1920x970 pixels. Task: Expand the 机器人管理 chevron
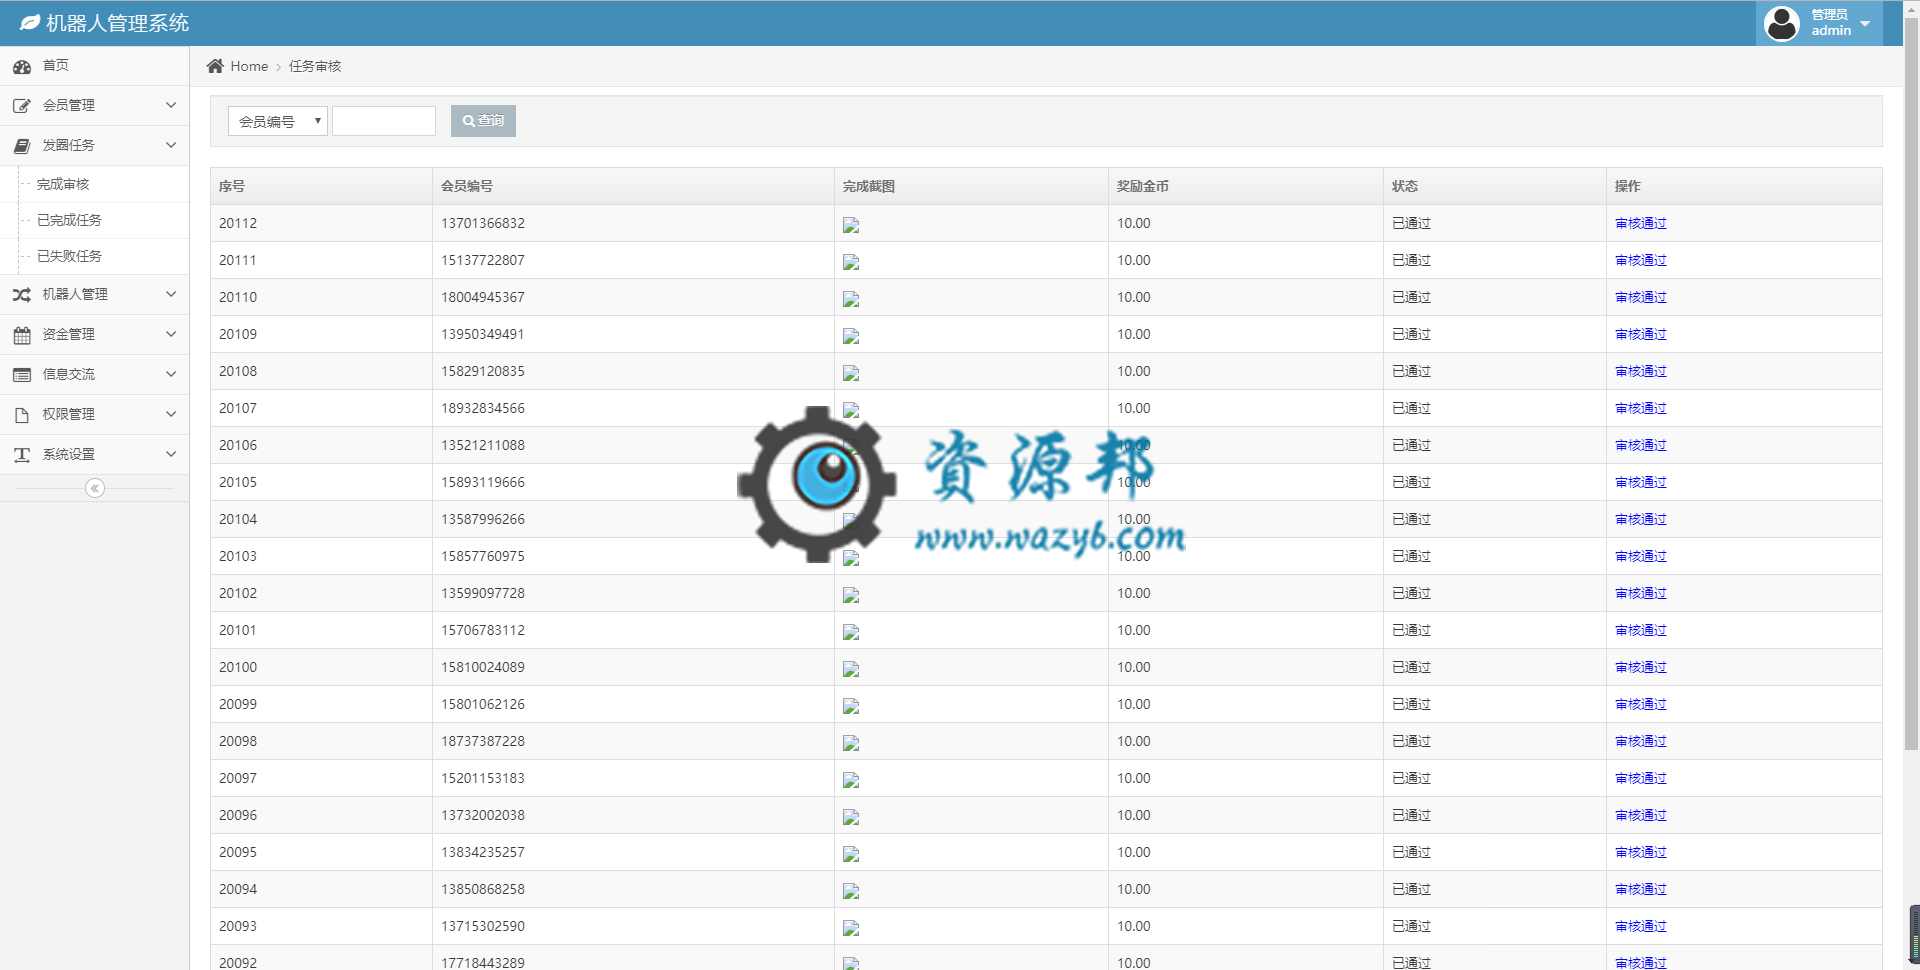coord(171,294)
